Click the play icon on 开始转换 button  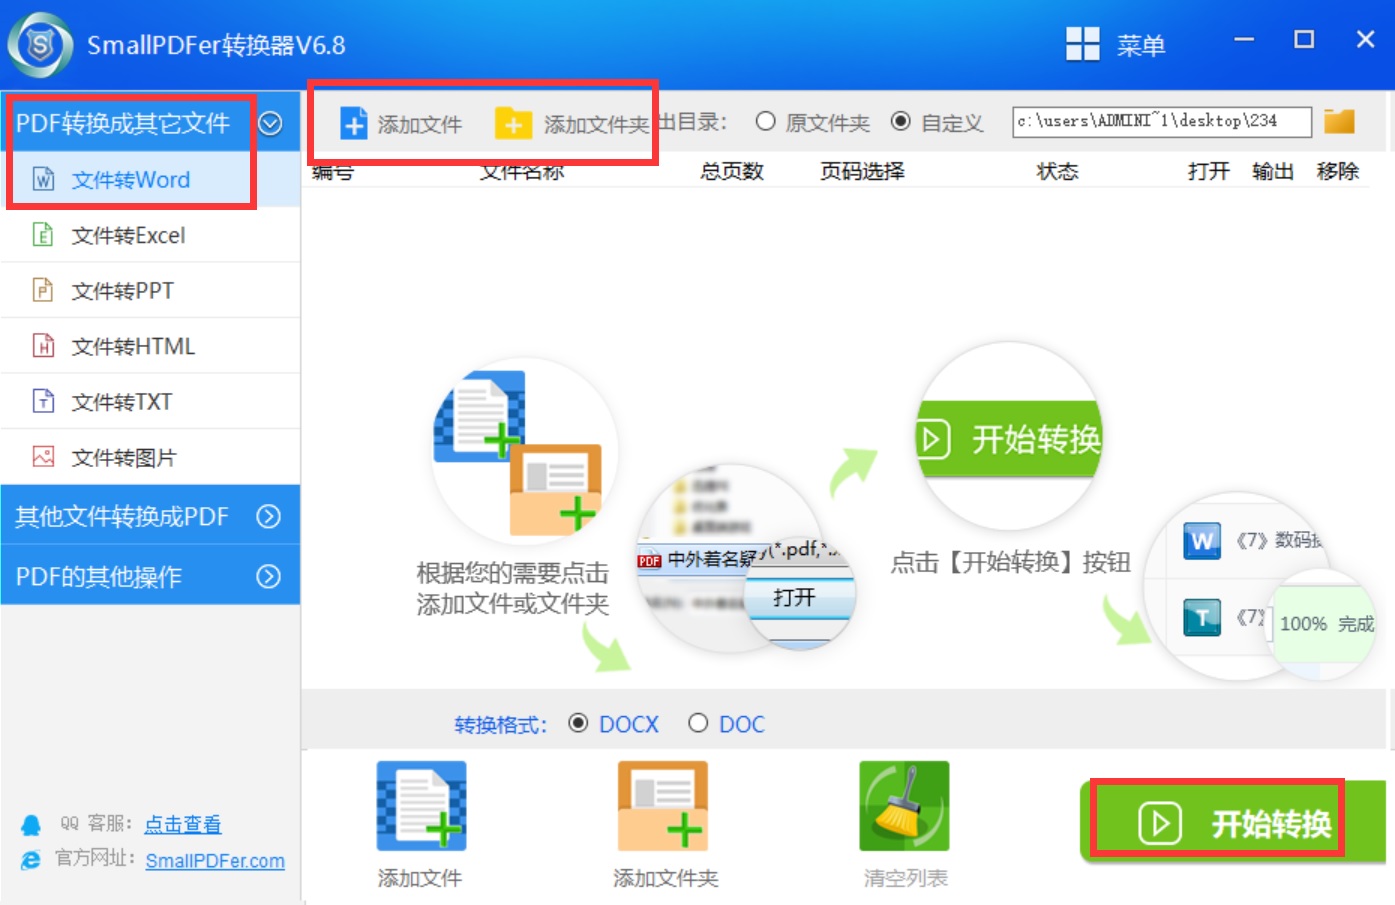point(1160,823)
